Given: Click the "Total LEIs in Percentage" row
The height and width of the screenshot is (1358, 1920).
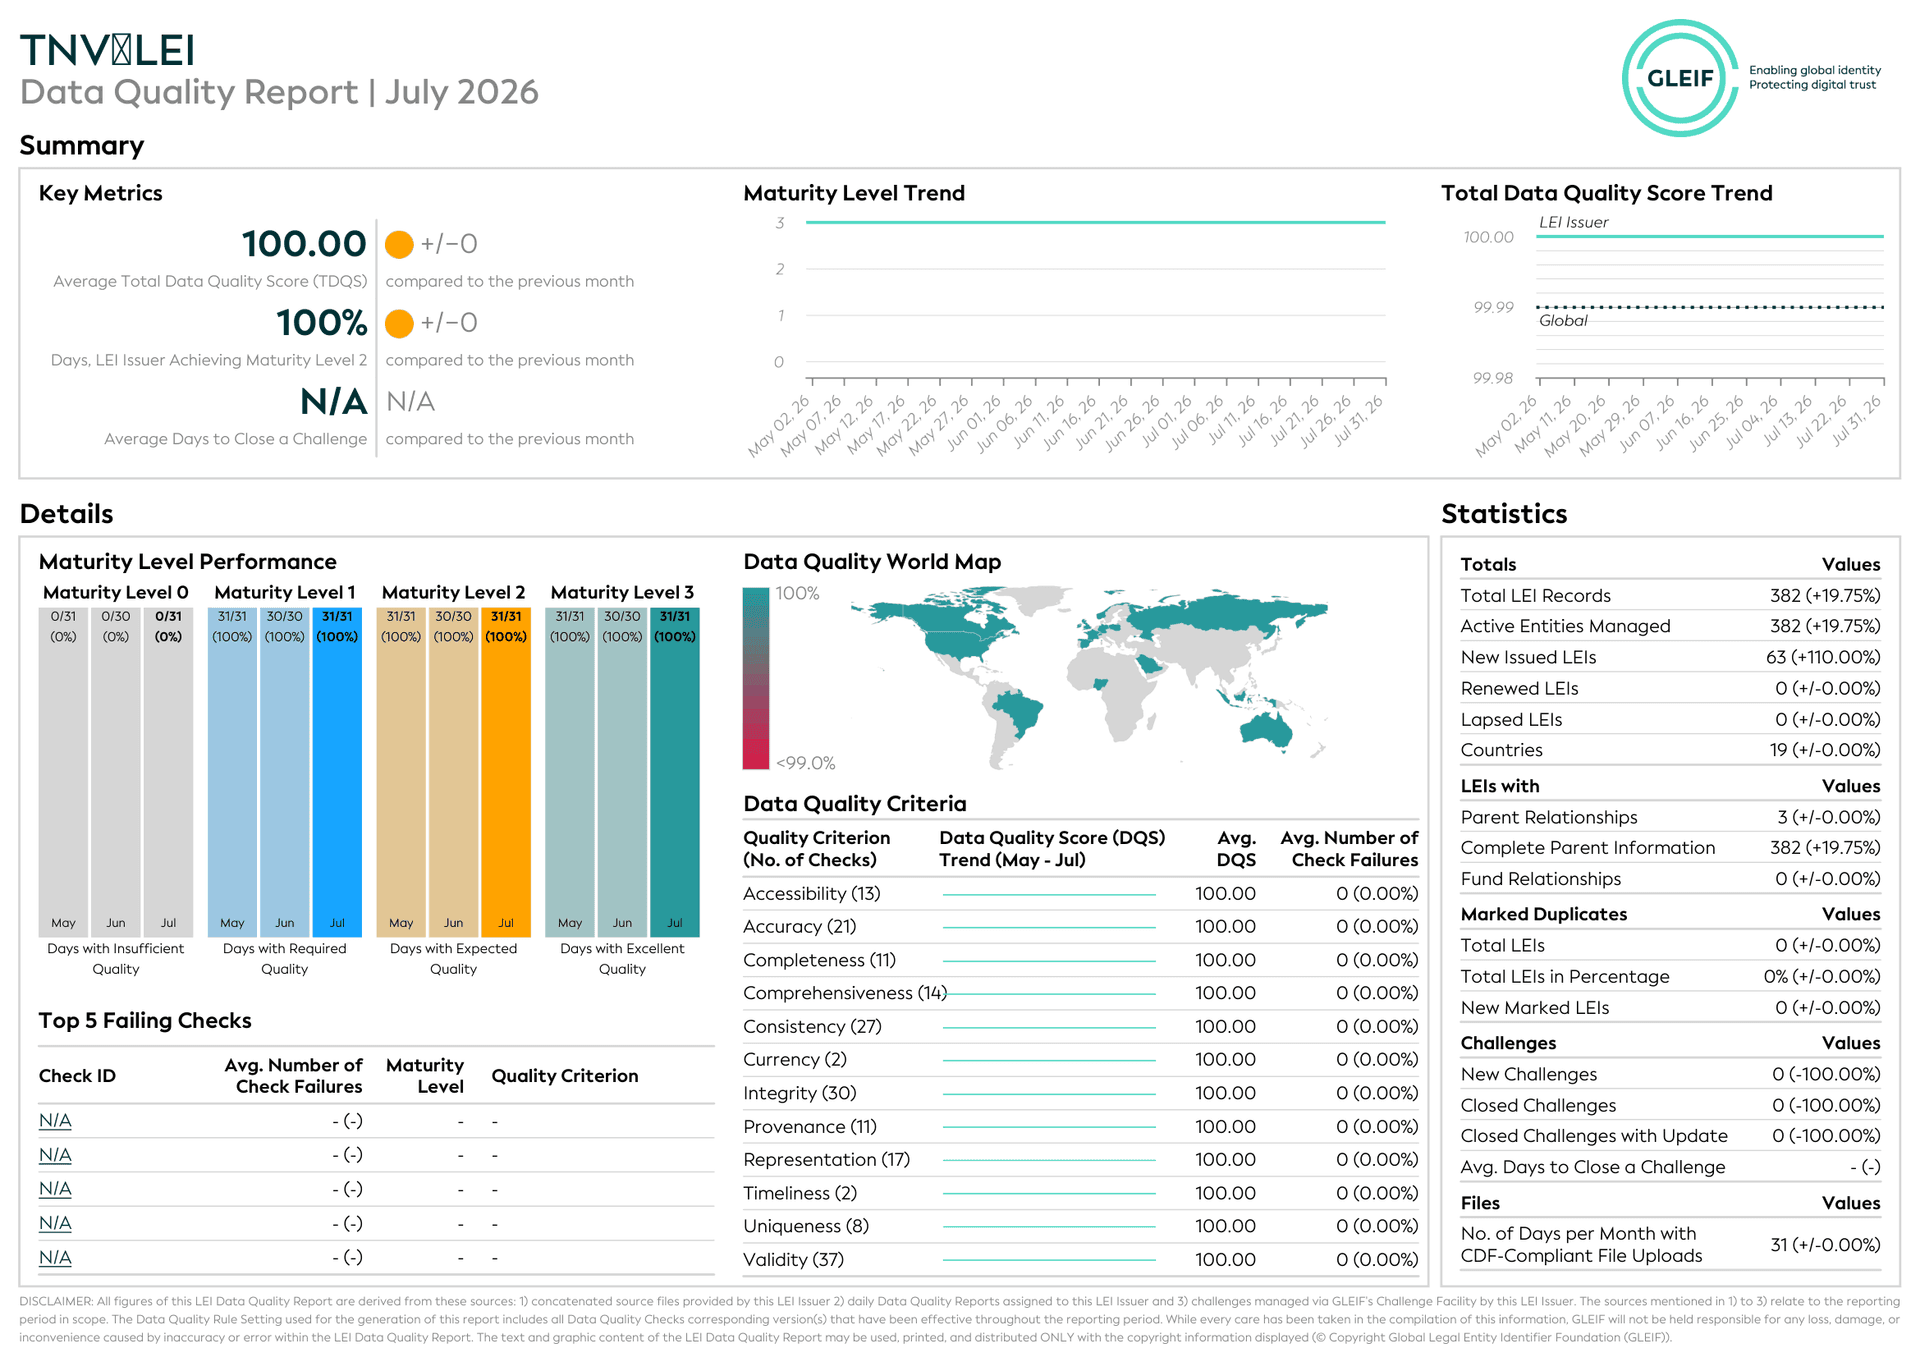Looking at the screenshot, I should tap(1670, 976).
